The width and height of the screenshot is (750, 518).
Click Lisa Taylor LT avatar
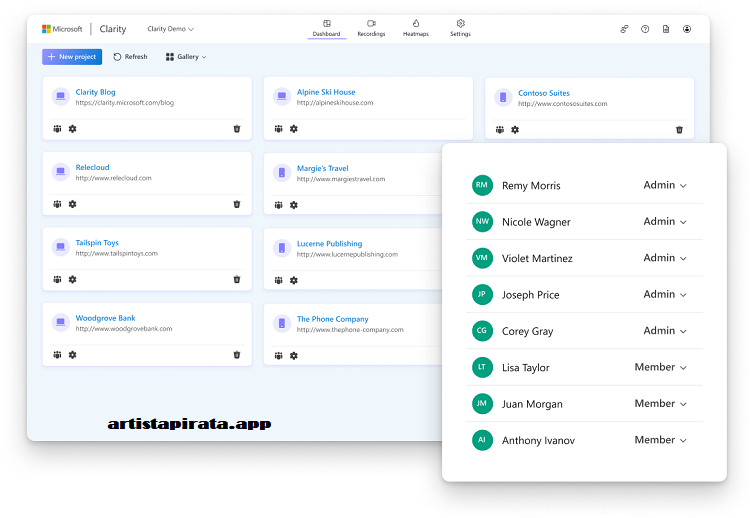(482, 367)
